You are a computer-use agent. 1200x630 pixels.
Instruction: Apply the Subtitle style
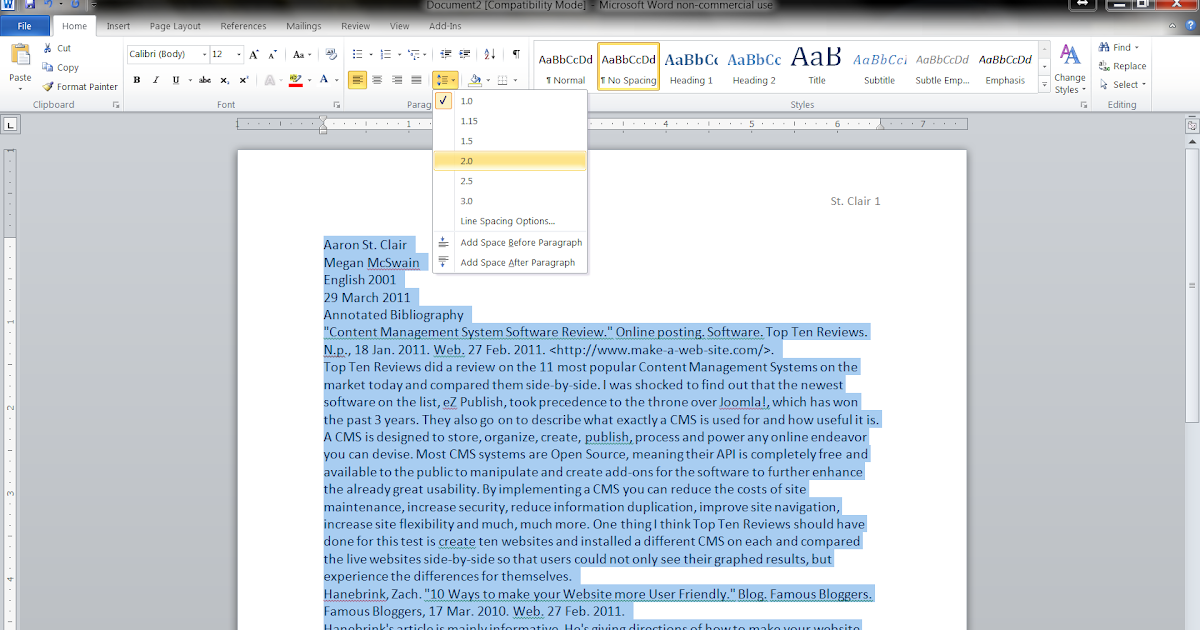point(880,67)
